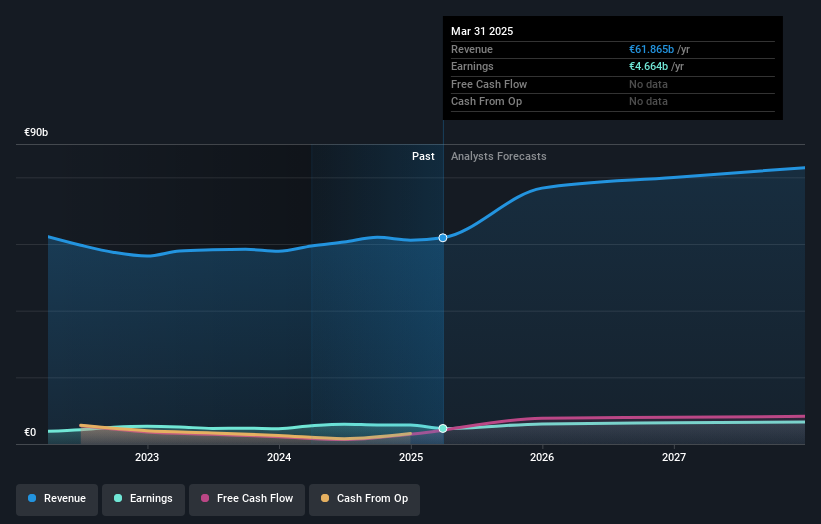Click No data value beside Cash From Op
Screen dimensions: 821x524
tap(648, 102)
